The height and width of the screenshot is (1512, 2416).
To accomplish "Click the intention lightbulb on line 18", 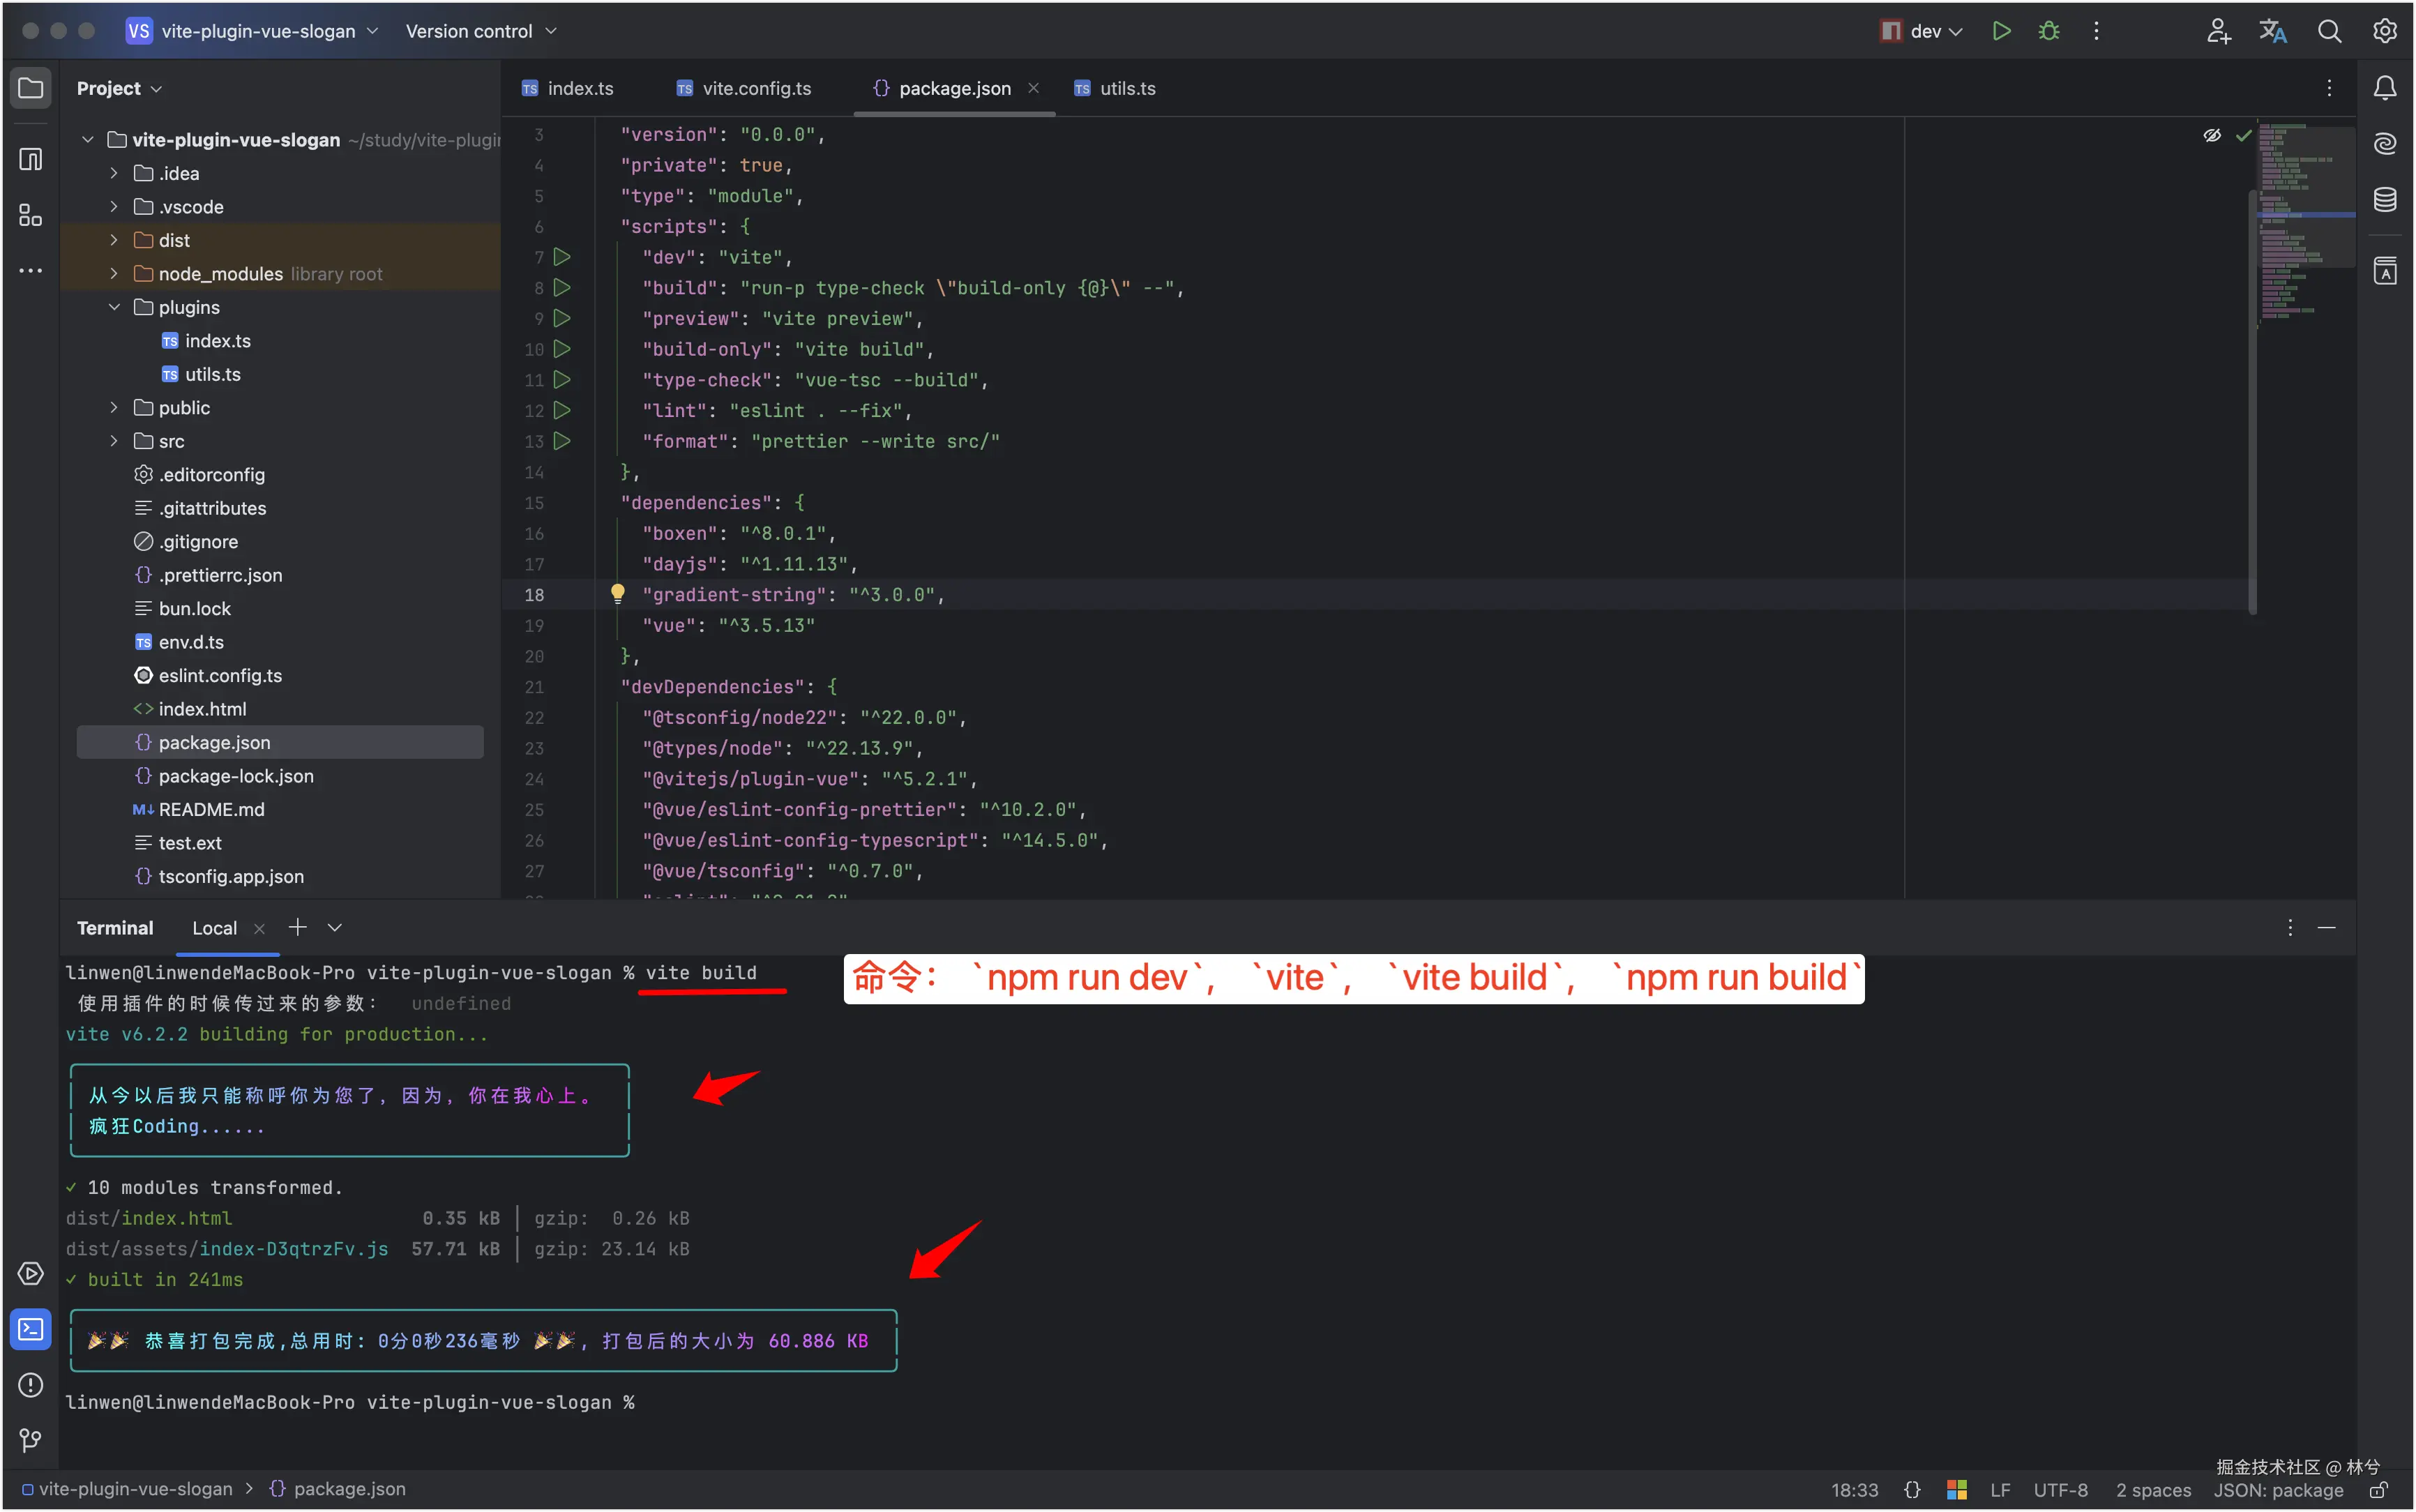I will pyautogui.click(x=618, y=593).
